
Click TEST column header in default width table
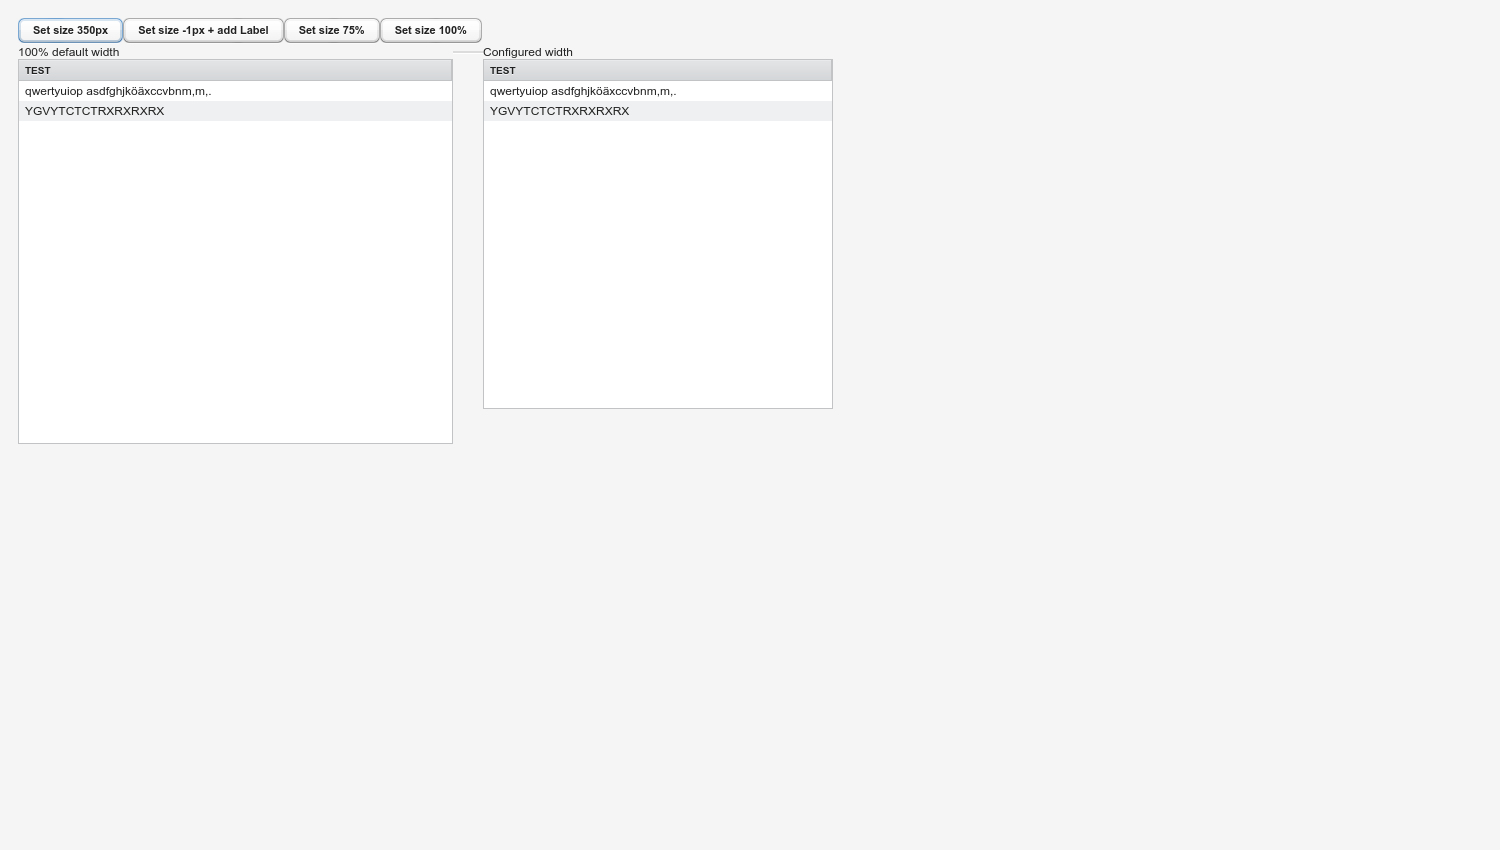coord(235,70)
